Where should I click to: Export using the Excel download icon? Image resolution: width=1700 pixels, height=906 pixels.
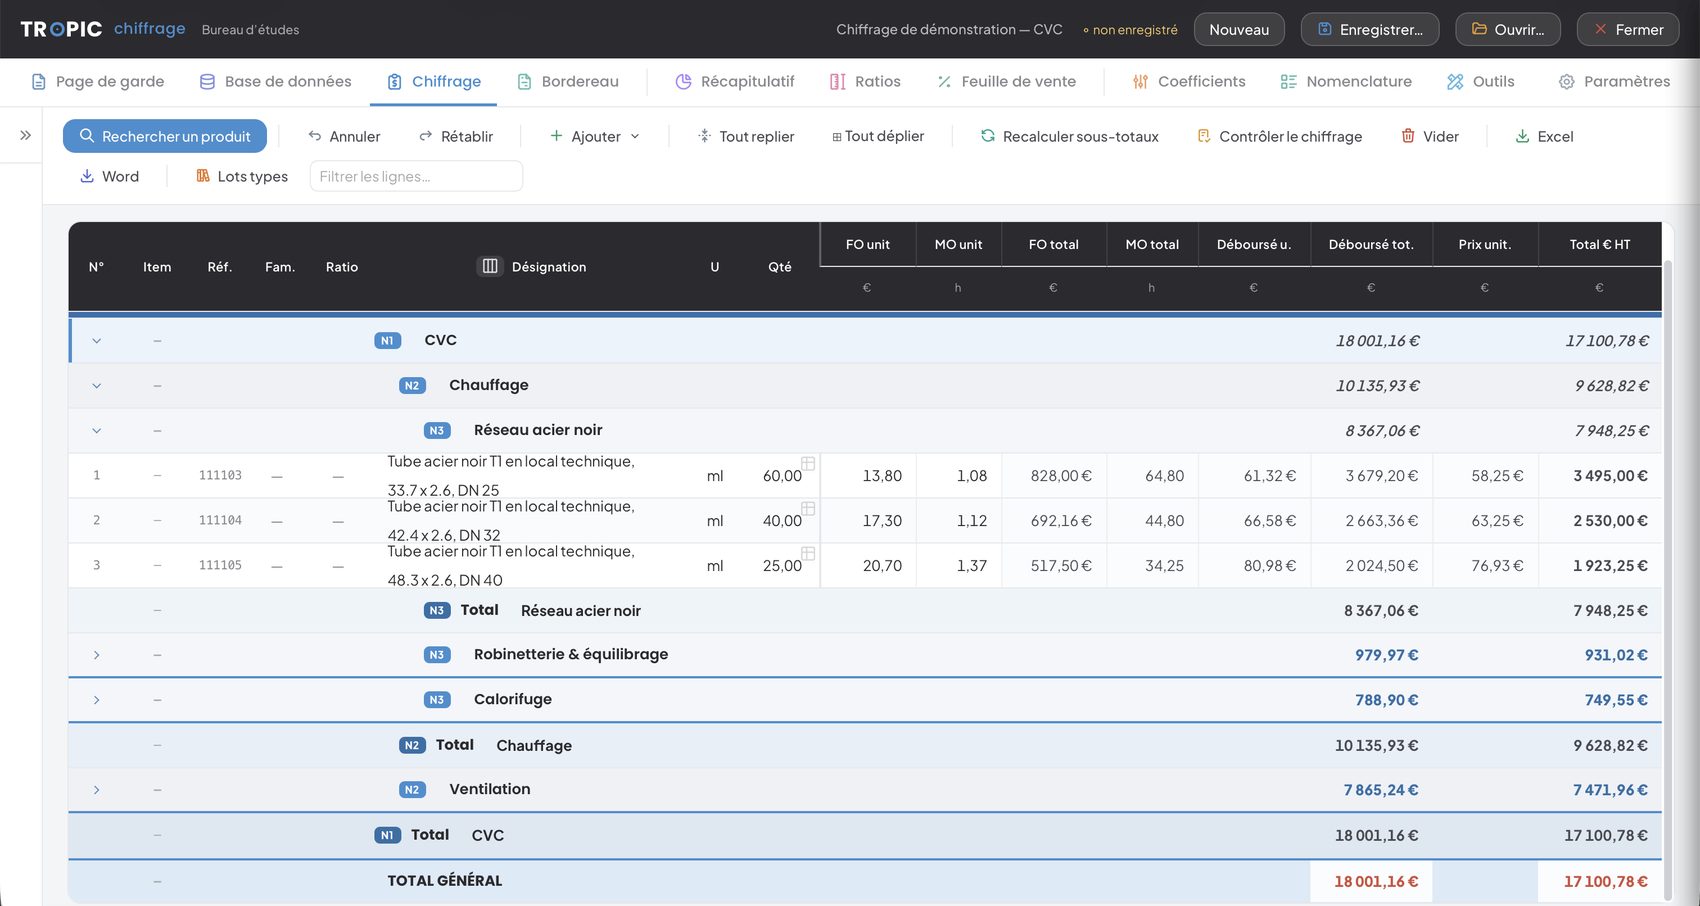pos(1522,136)
